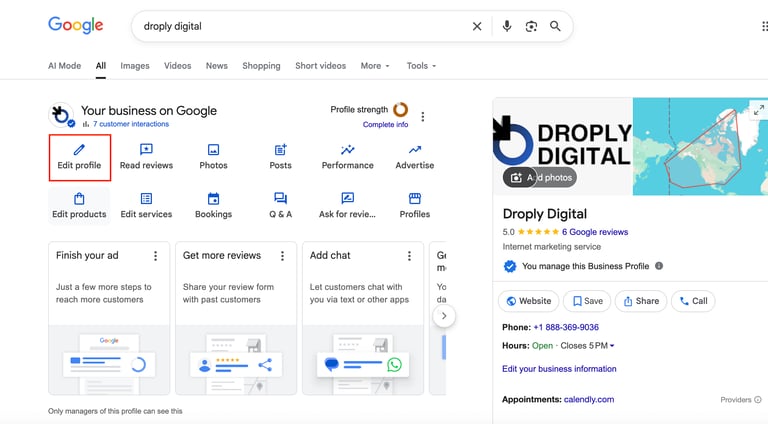
Task: Click Providers info link
Action: [741, 400]
